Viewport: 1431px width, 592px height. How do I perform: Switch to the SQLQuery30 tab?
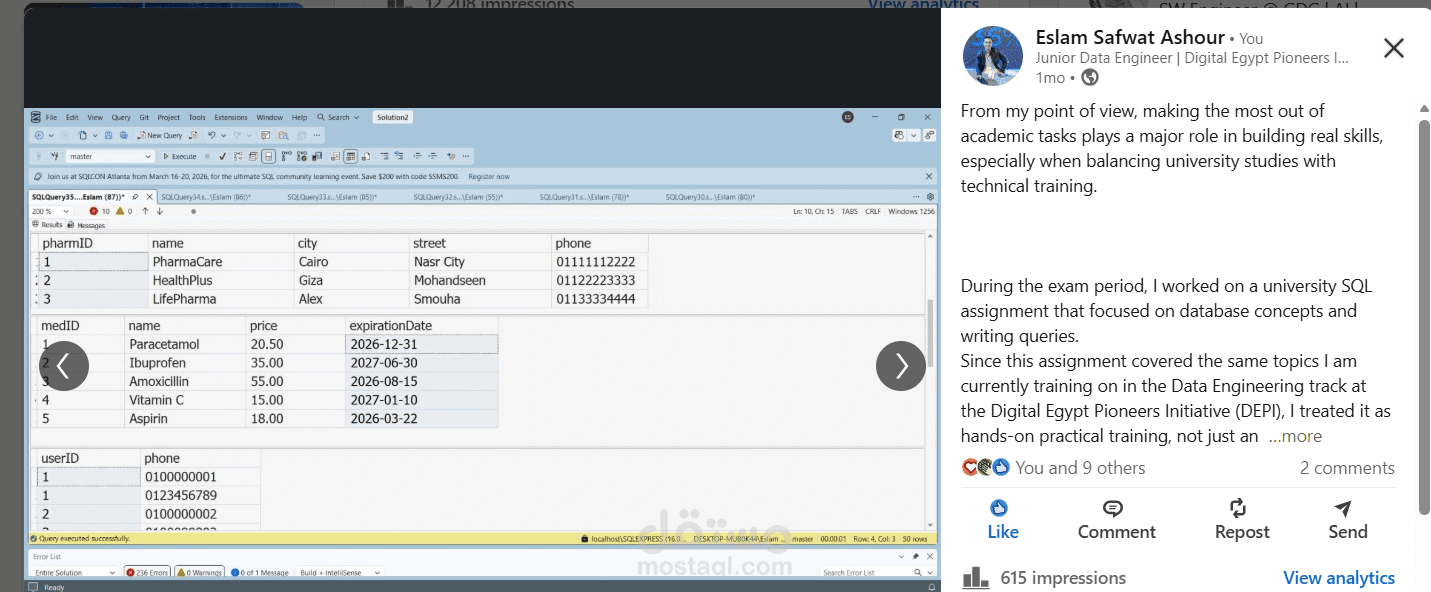click(710, 197)
